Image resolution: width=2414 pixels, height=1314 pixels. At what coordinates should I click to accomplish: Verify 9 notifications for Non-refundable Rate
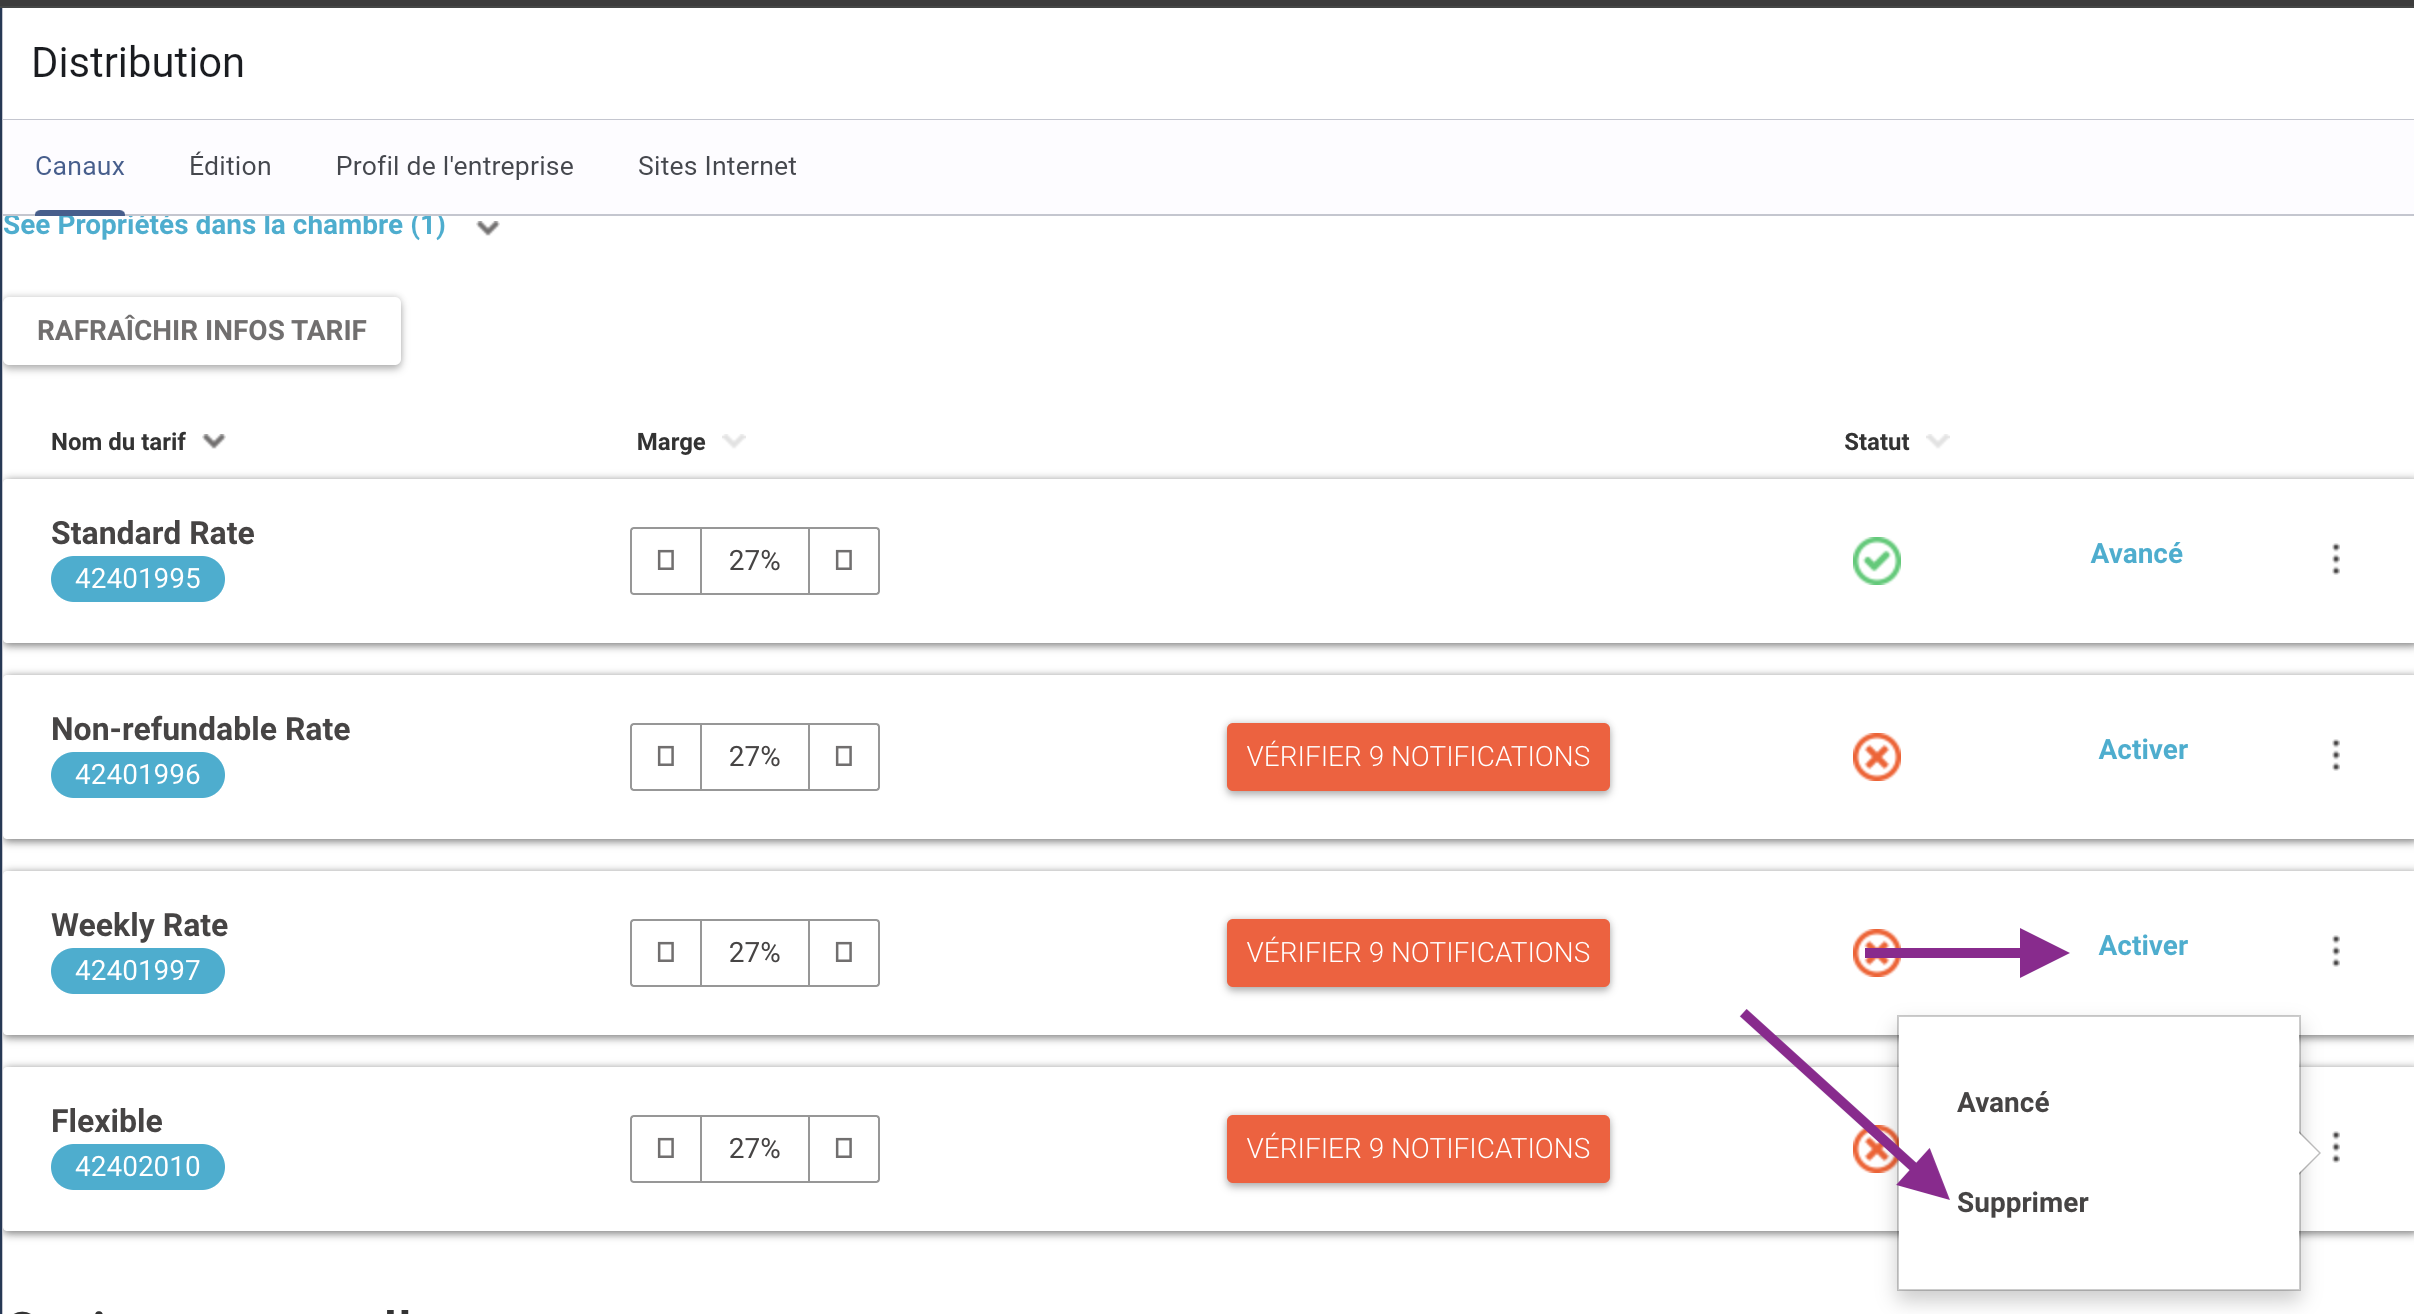[1418, 757]
